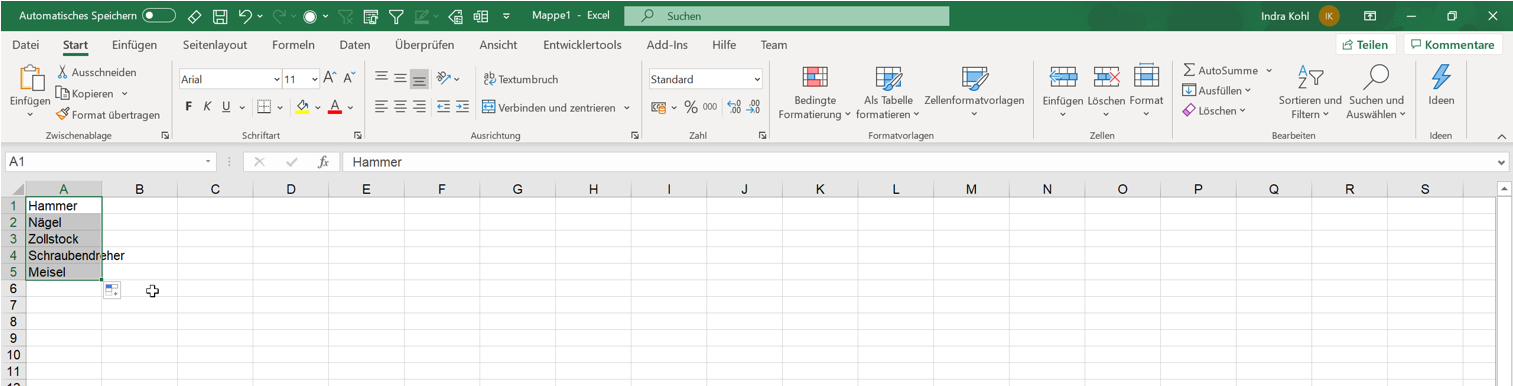Viewport: 1513px width, 386px height.
Task: Click the vertical scrollbar up arrow
Action: [x=1504, y=189]
